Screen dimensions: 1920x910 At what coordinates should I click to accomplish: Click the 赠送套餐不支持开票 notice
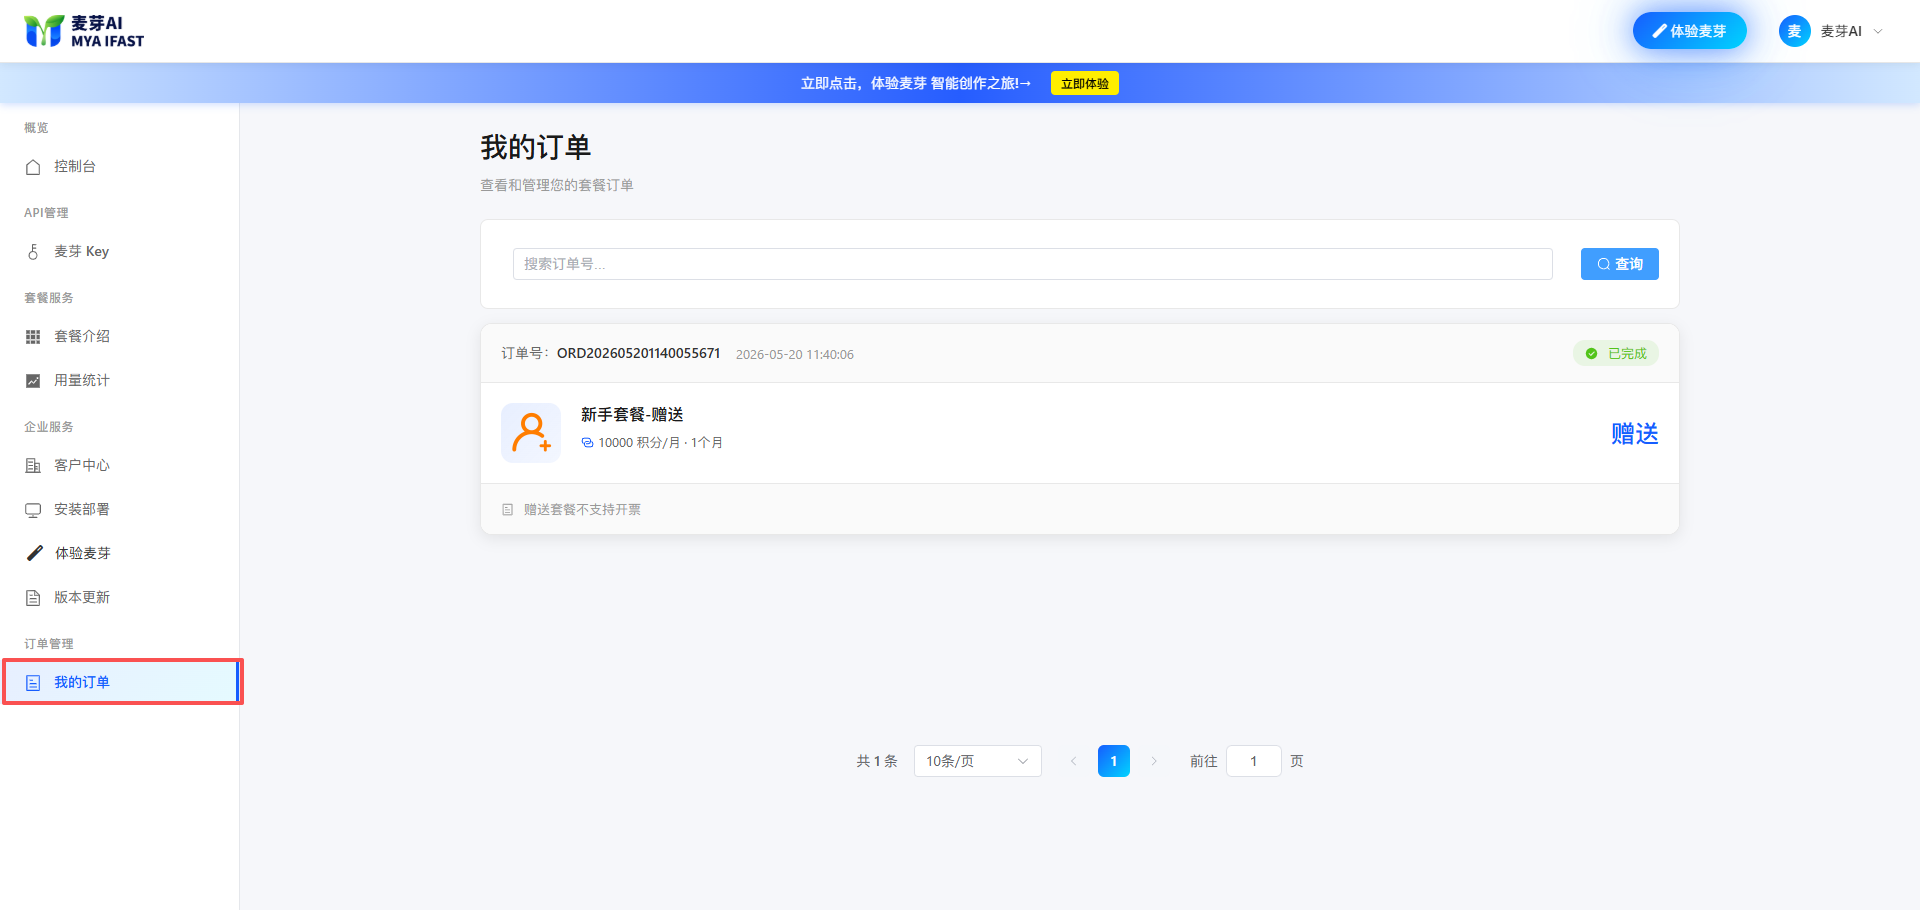pos(582,510)
